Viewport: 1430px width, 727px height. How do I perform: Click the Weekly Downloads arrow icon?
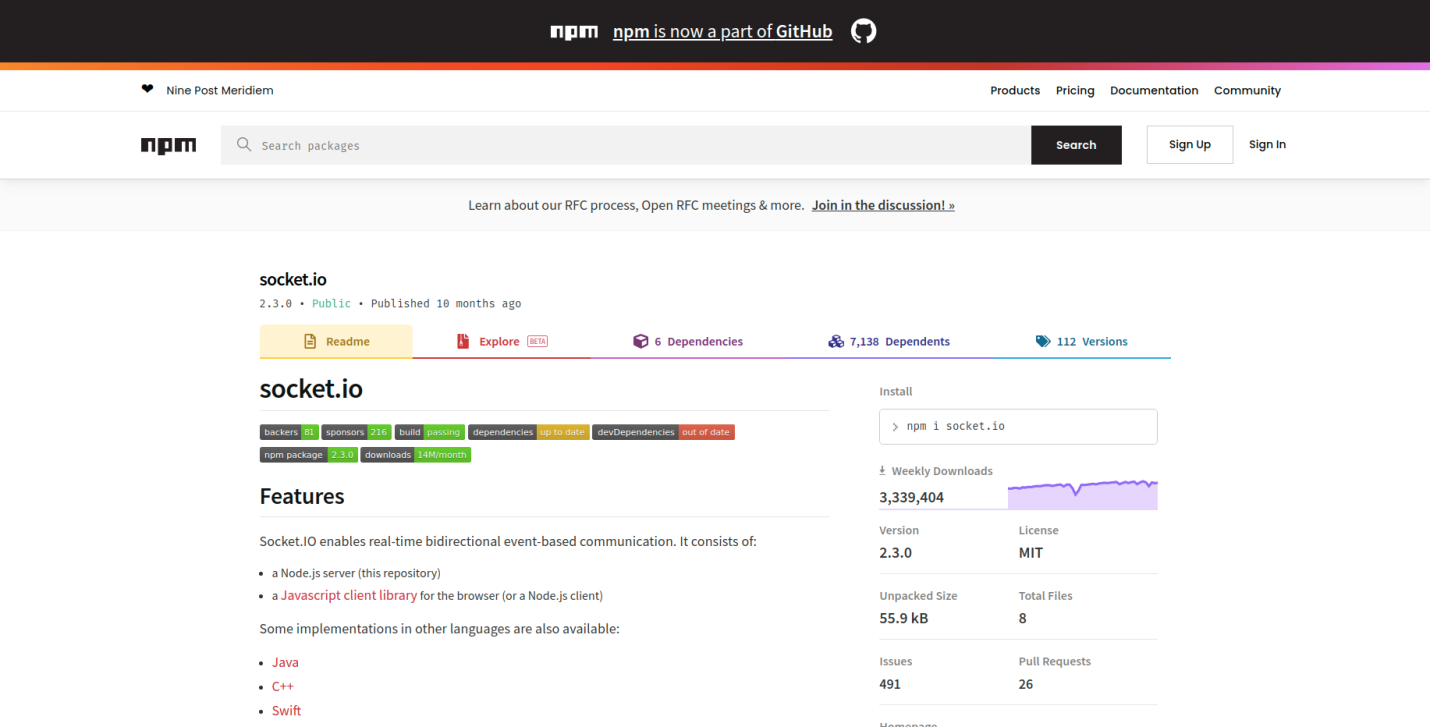pyautogui.click(x=883, y=470)
